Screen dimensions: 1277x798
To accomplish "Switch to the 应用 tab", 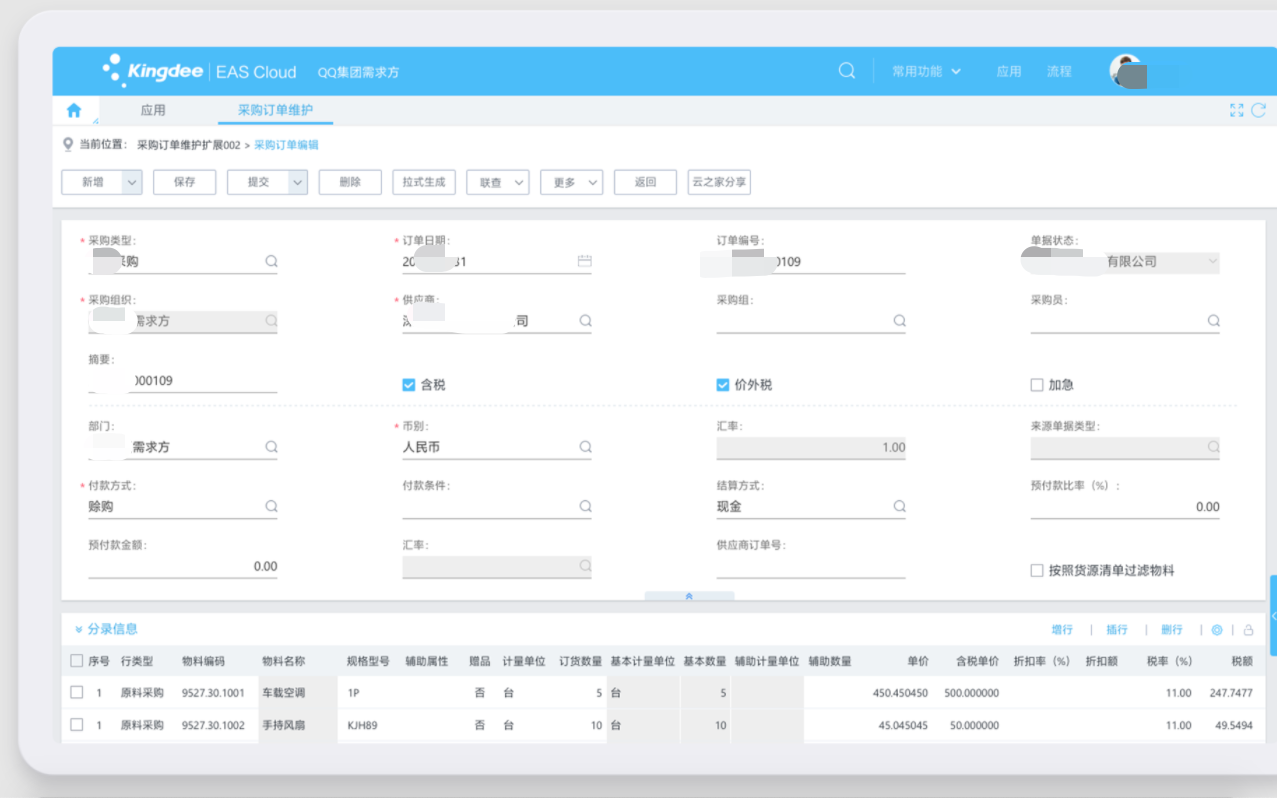I will pos(153,110).
